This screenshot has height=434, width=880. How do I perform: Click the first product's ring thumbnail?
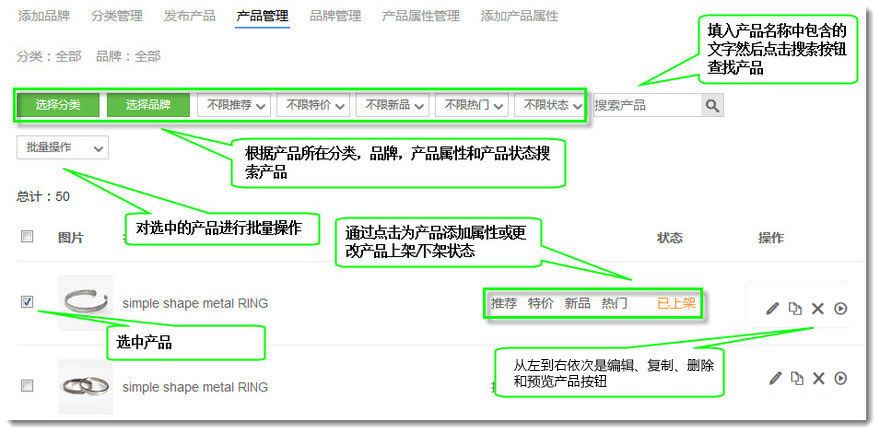[x=84, y=301]
